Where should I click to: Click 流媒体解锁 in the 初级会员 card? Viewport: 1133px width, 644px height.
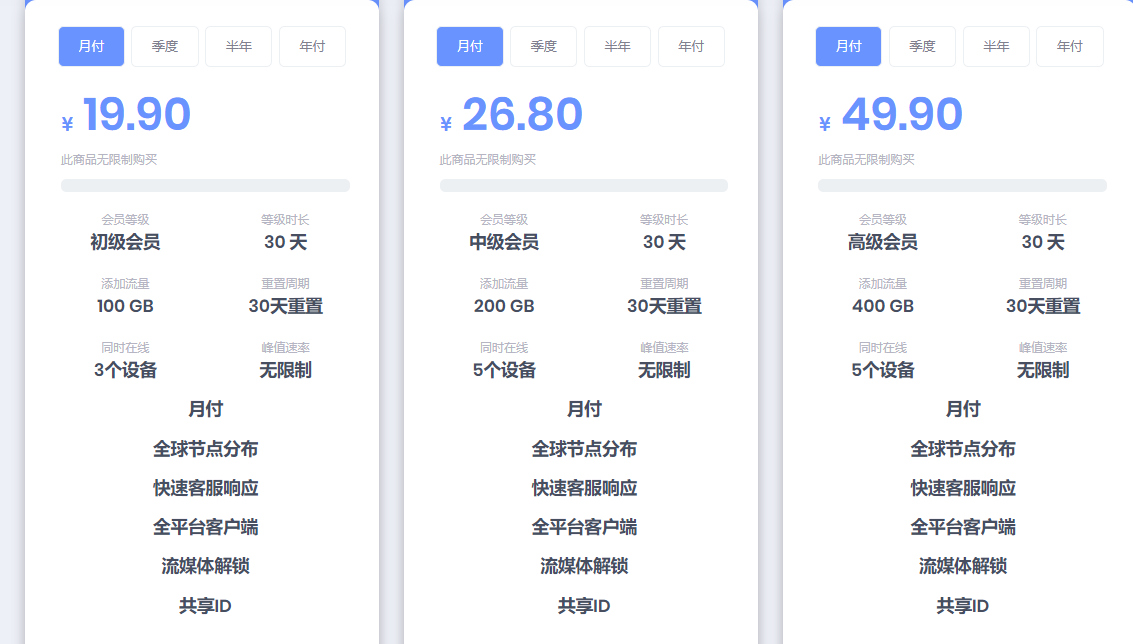tap(205, 566)
